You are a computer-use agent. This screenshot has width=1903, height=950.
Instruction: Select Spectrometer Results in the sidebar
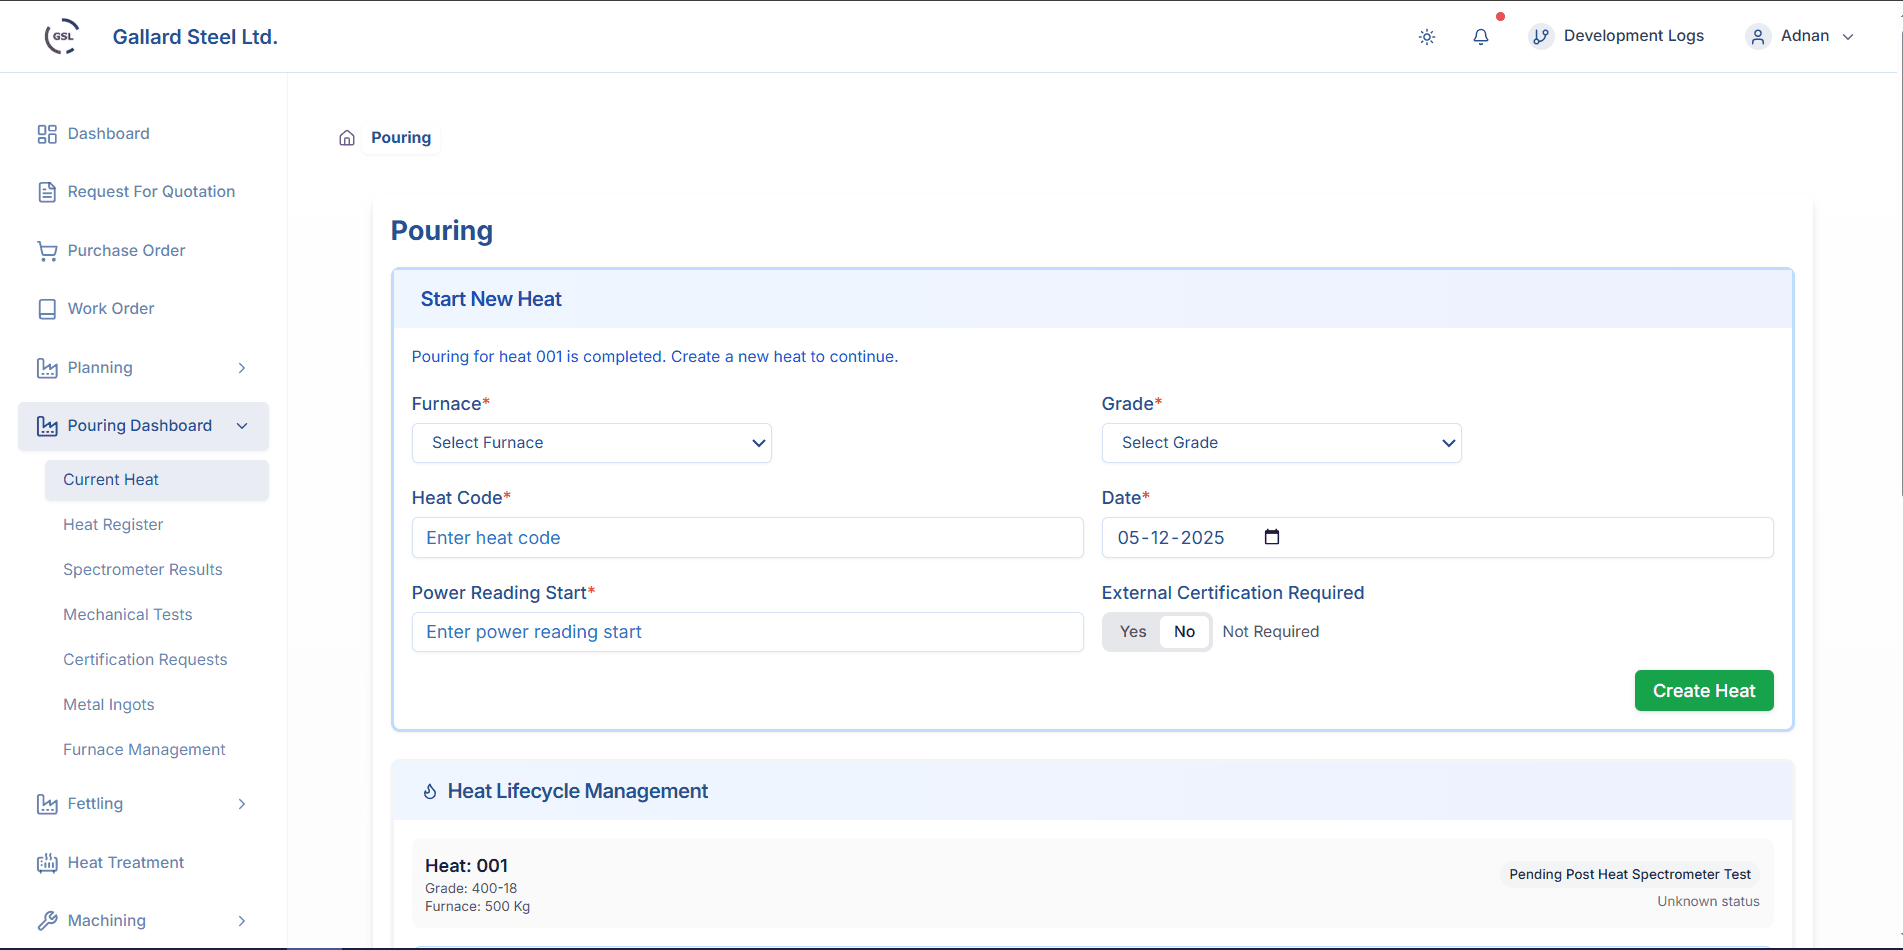(143, 569)
